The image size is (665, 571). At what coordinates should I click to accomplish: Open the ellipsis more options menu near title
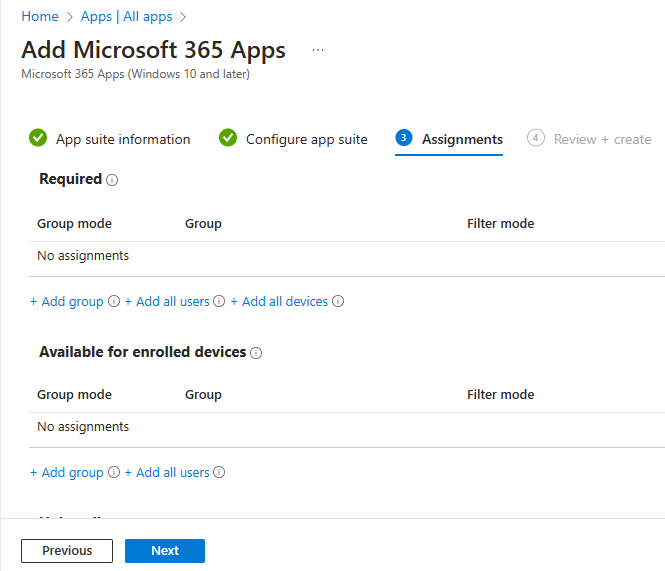318,50
